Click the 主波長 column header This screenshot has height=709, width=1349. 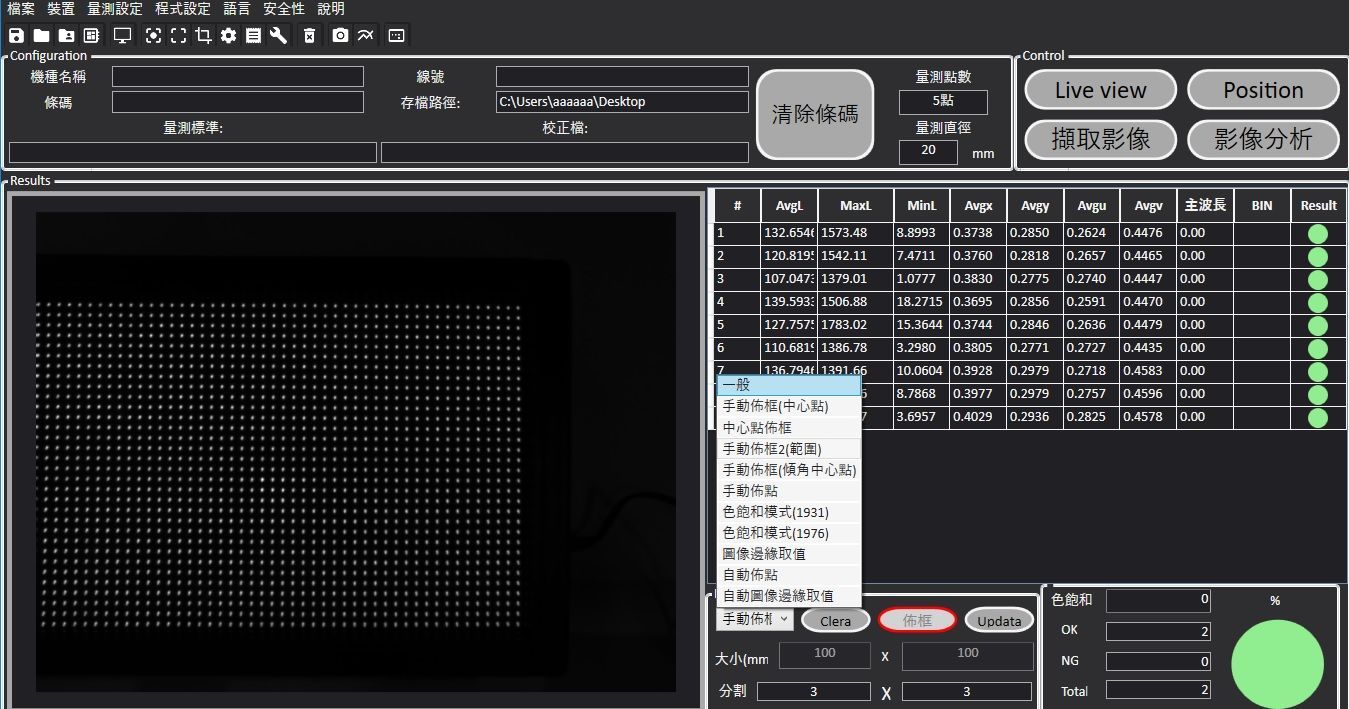click(x=1205, y=205)
